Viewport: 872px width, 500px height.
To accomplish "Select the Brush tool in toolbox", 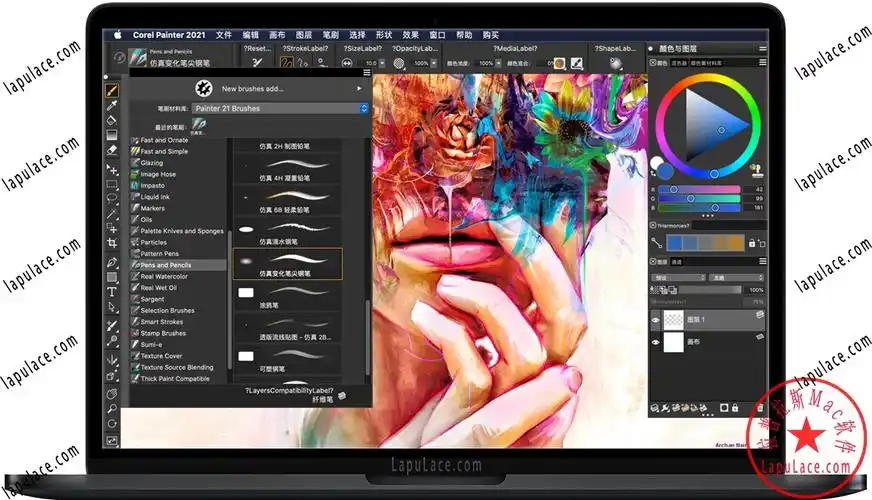I will pos(112,90).
